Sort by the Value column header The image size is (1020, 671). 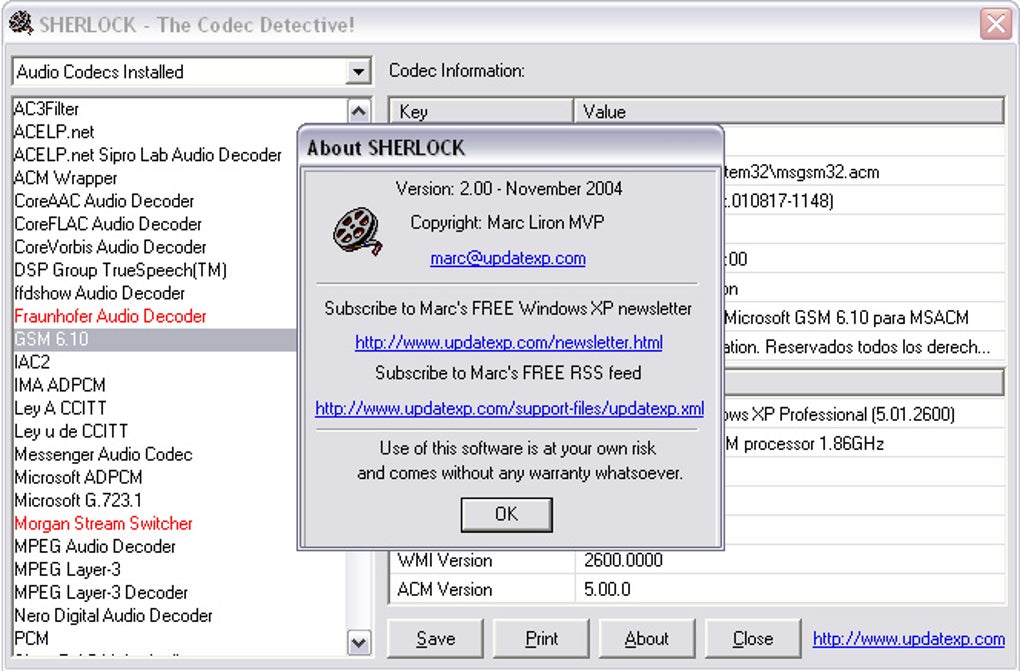point(789,111)
